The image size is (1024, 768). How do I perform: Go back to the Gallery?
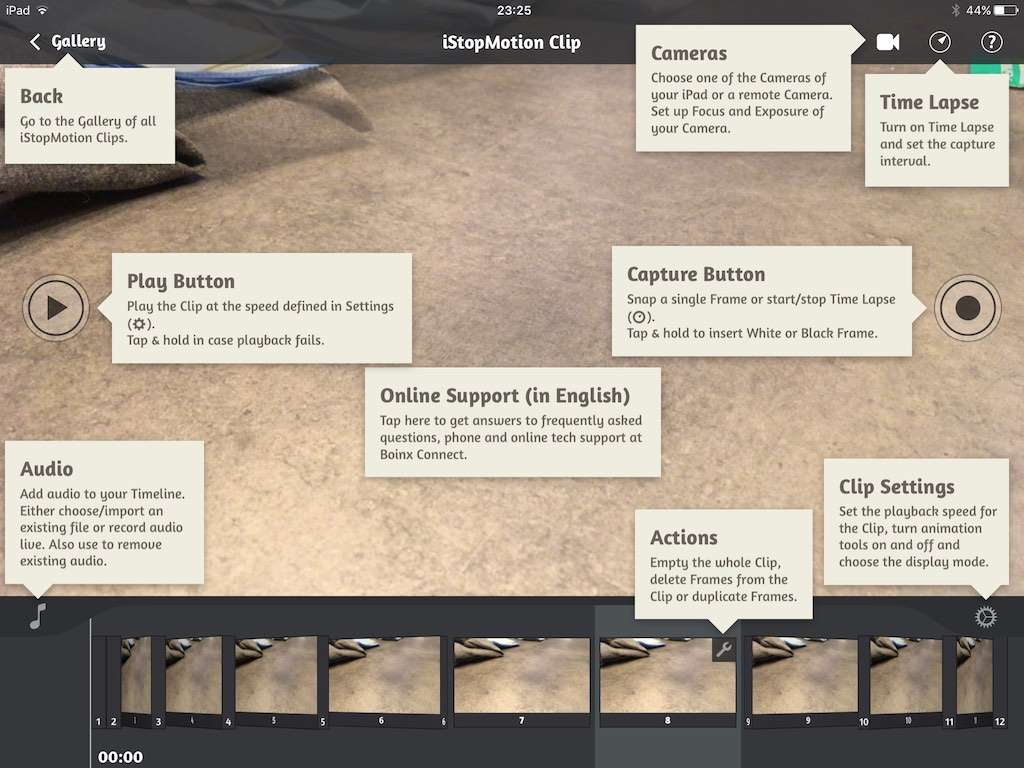tap(68, 42)
